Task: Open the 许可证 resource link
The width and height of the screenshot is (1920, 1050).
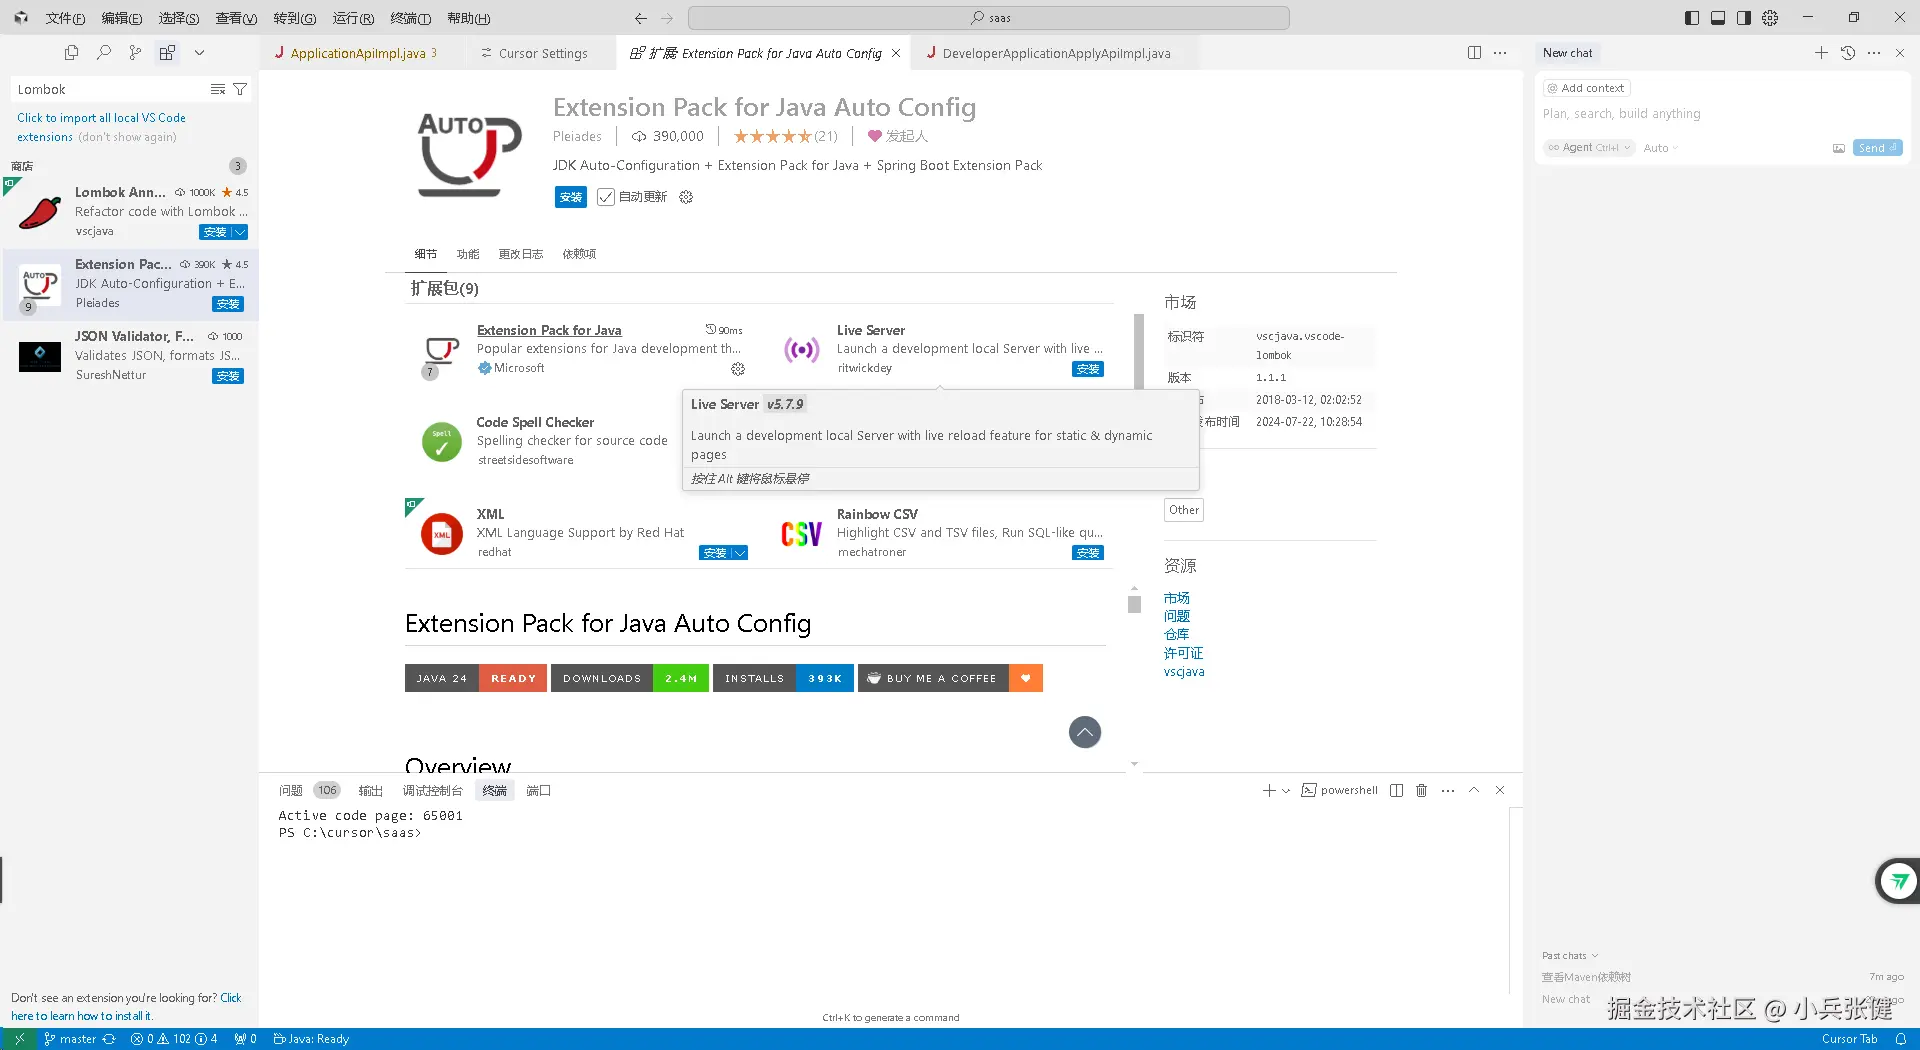Action: click(1183, 653)
